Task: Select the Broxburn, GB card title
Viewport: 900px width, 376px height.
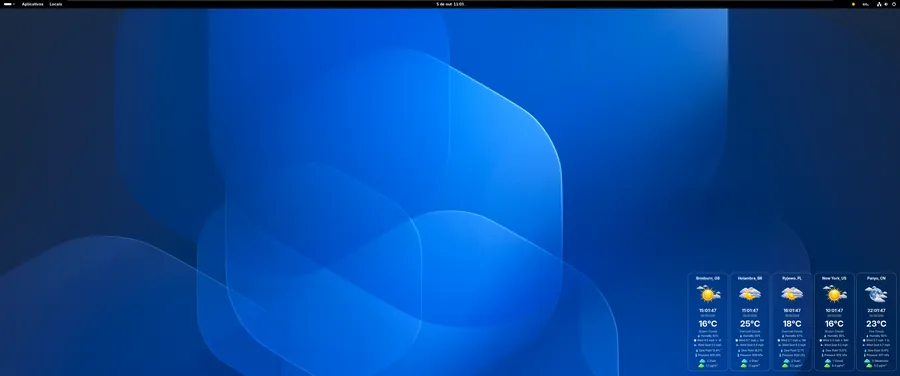Action: tap(708, 278)
